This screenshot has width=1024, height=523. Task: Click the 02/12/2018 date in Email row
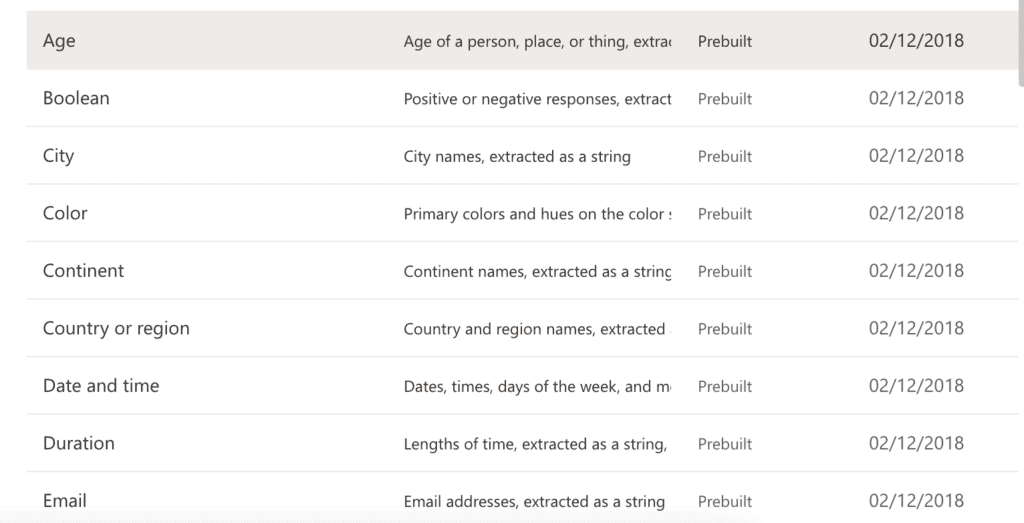916,500
